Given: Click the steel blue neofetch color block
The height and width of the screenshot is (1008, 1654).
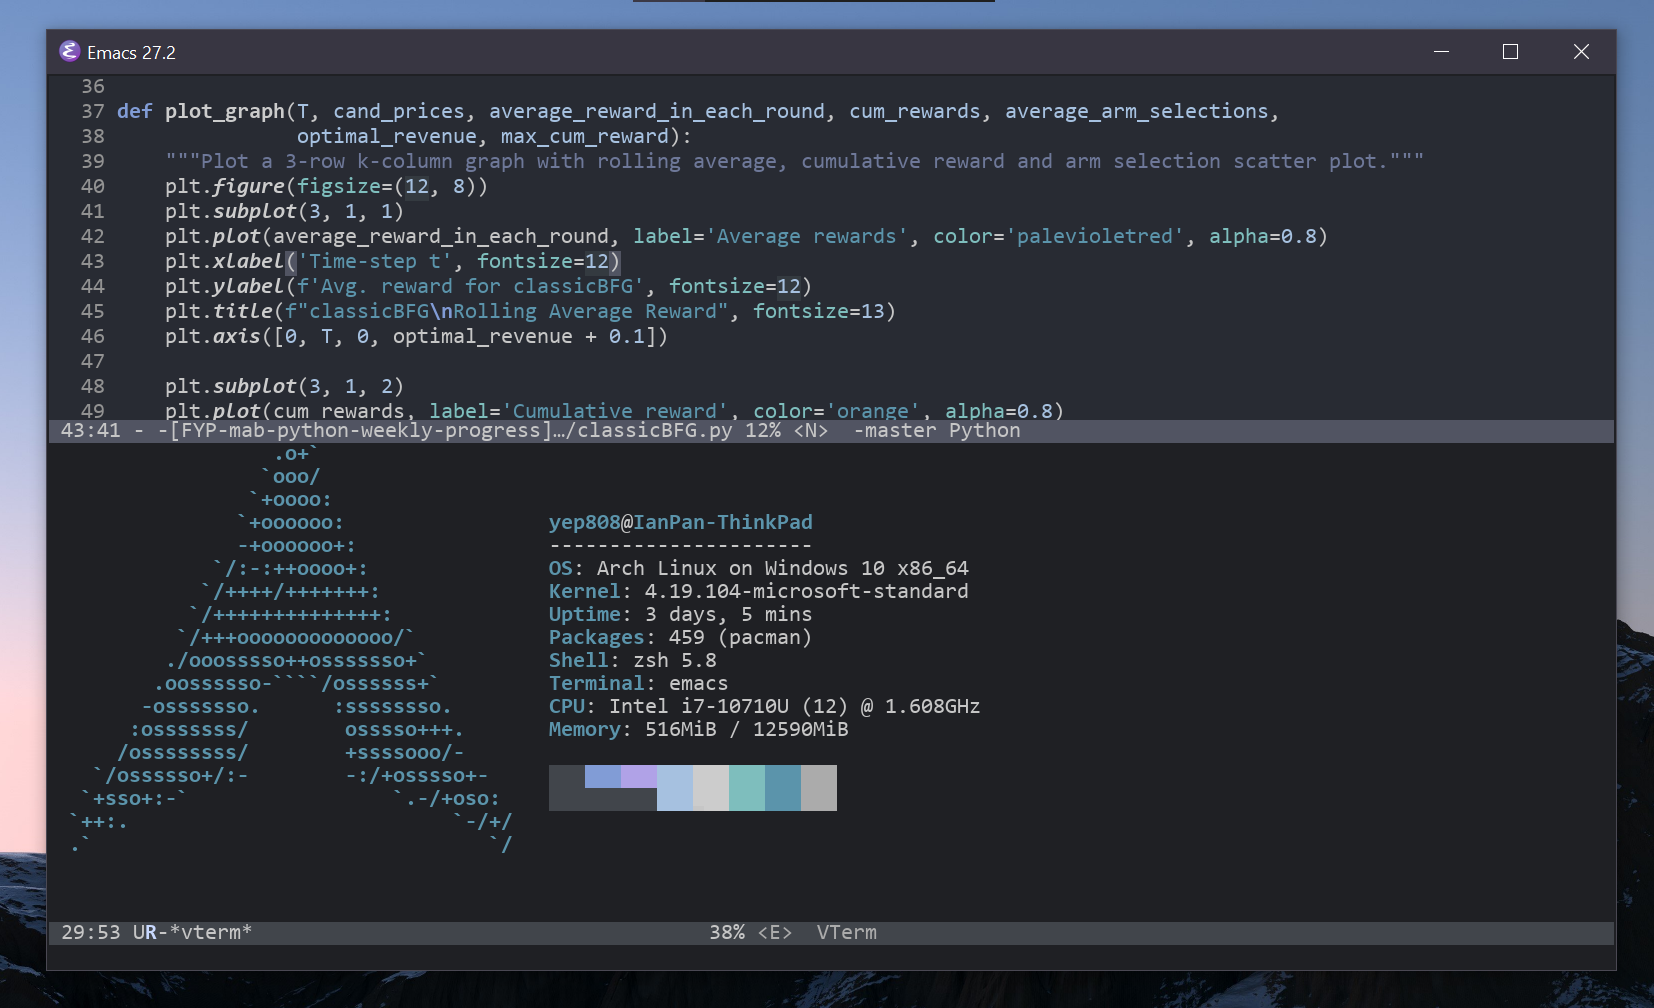Looking at the screenshot, I should [x=783, y=788].
